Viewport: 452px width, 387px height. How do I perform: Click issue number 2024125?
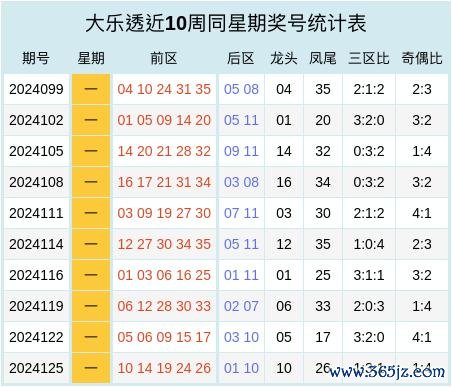36,368
